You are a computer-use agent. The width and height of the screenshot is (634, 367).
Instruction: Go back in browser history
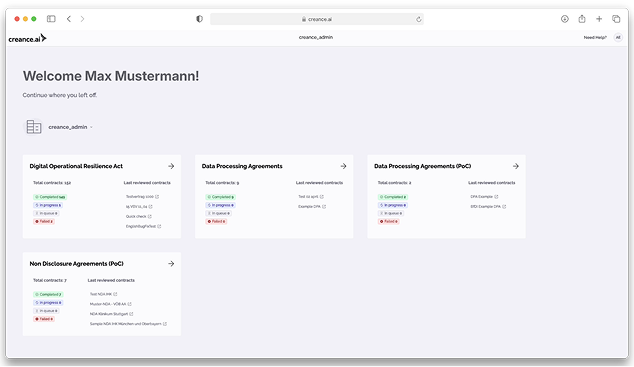69,19
